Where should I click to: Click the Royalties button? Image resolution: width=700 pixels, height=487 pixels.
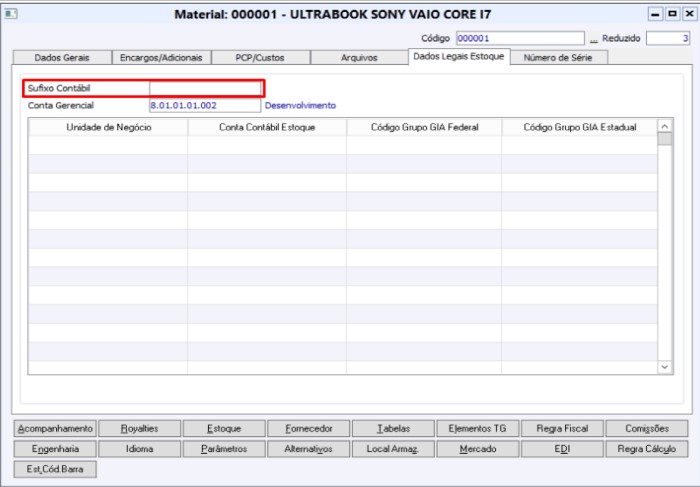[x=140, y=429]
